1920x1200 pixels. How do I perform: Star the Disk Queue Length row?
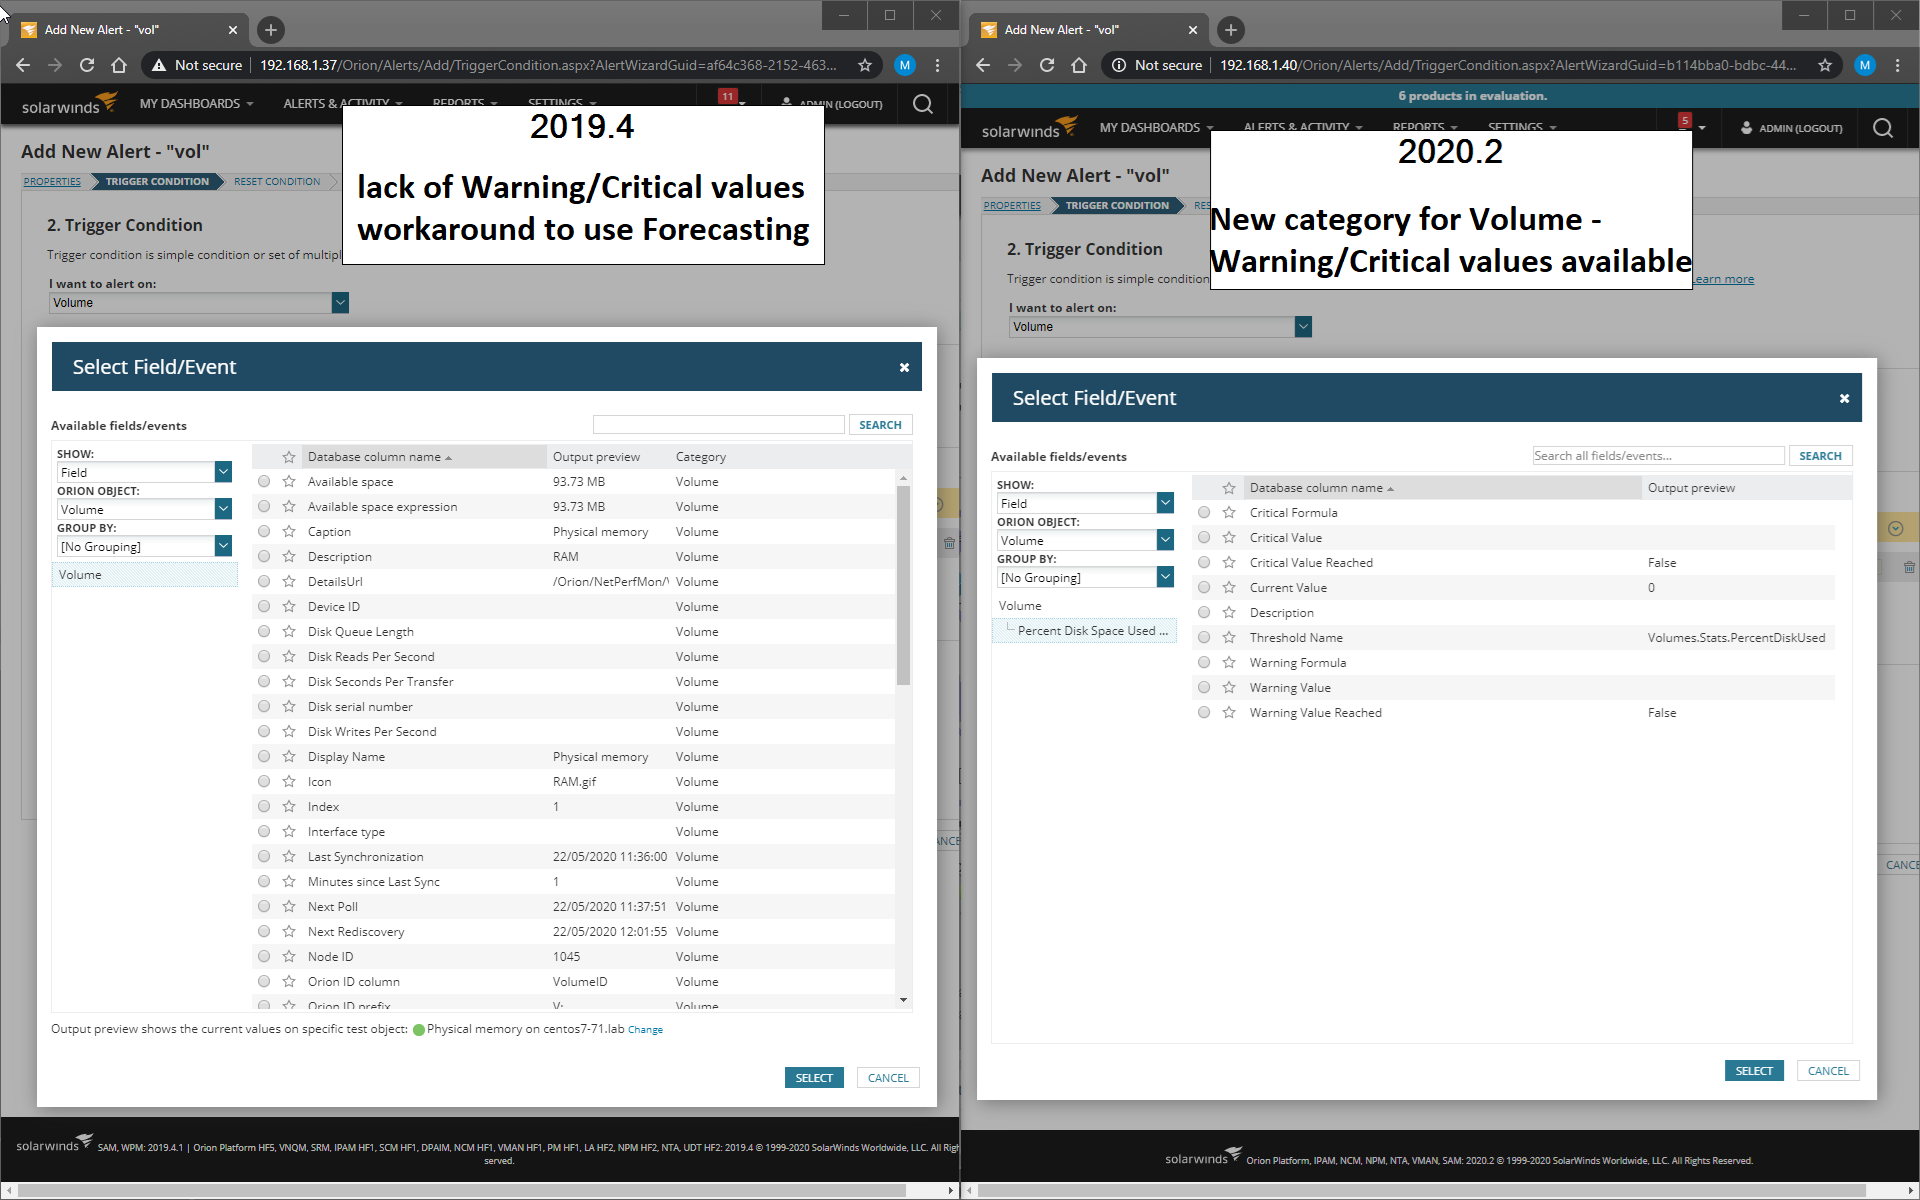pyautogui.click(x=289, y=632)
